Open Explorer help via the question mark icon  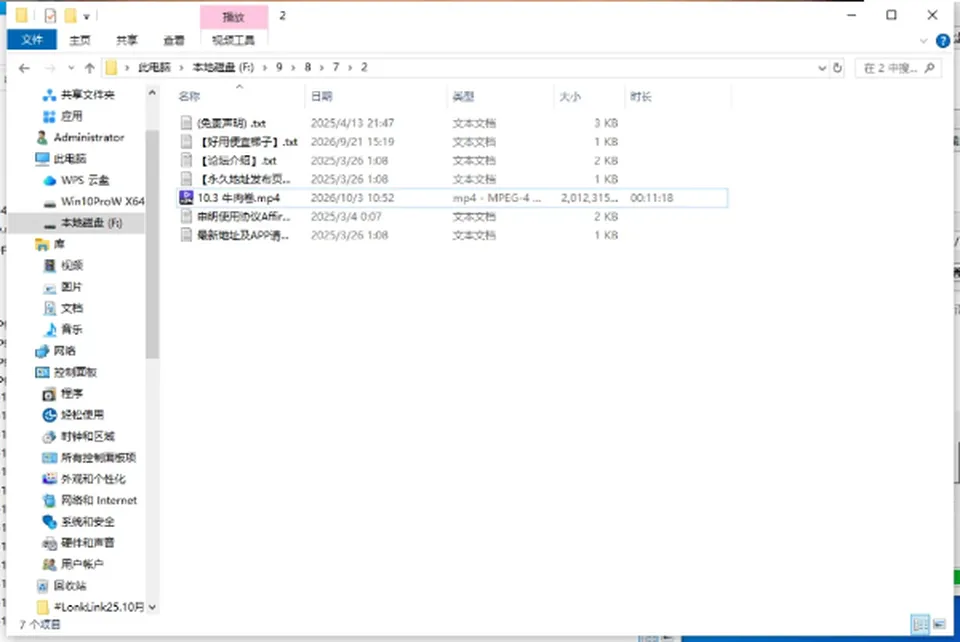click(x=943, y=41)
